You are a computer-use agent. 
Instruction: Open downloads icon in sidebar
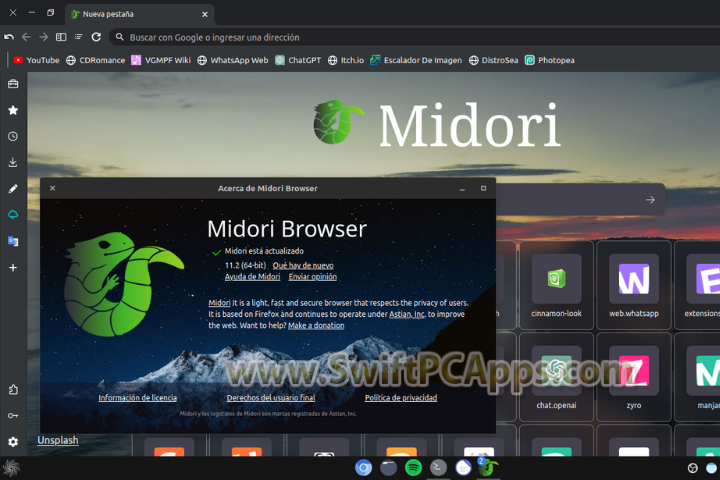13,162
